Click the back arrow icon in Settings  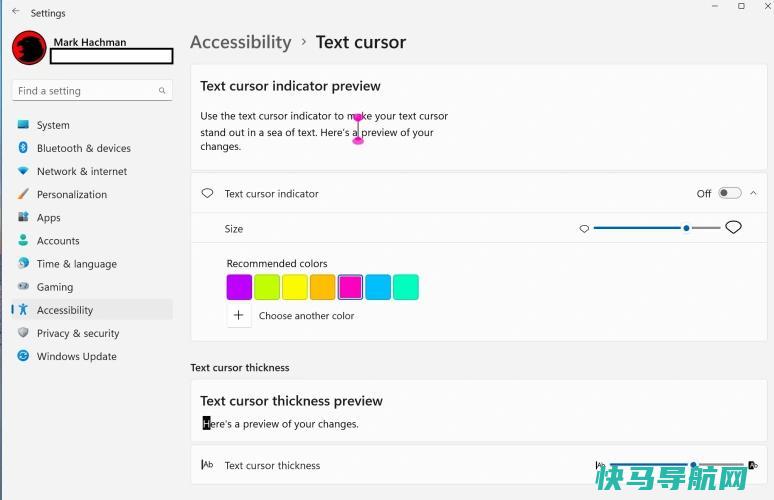tap(16, 11)
